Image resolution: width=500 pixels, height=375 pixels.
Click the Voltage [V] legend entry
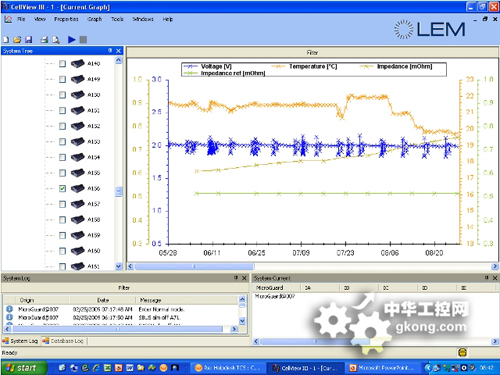[x=208, y=66]
